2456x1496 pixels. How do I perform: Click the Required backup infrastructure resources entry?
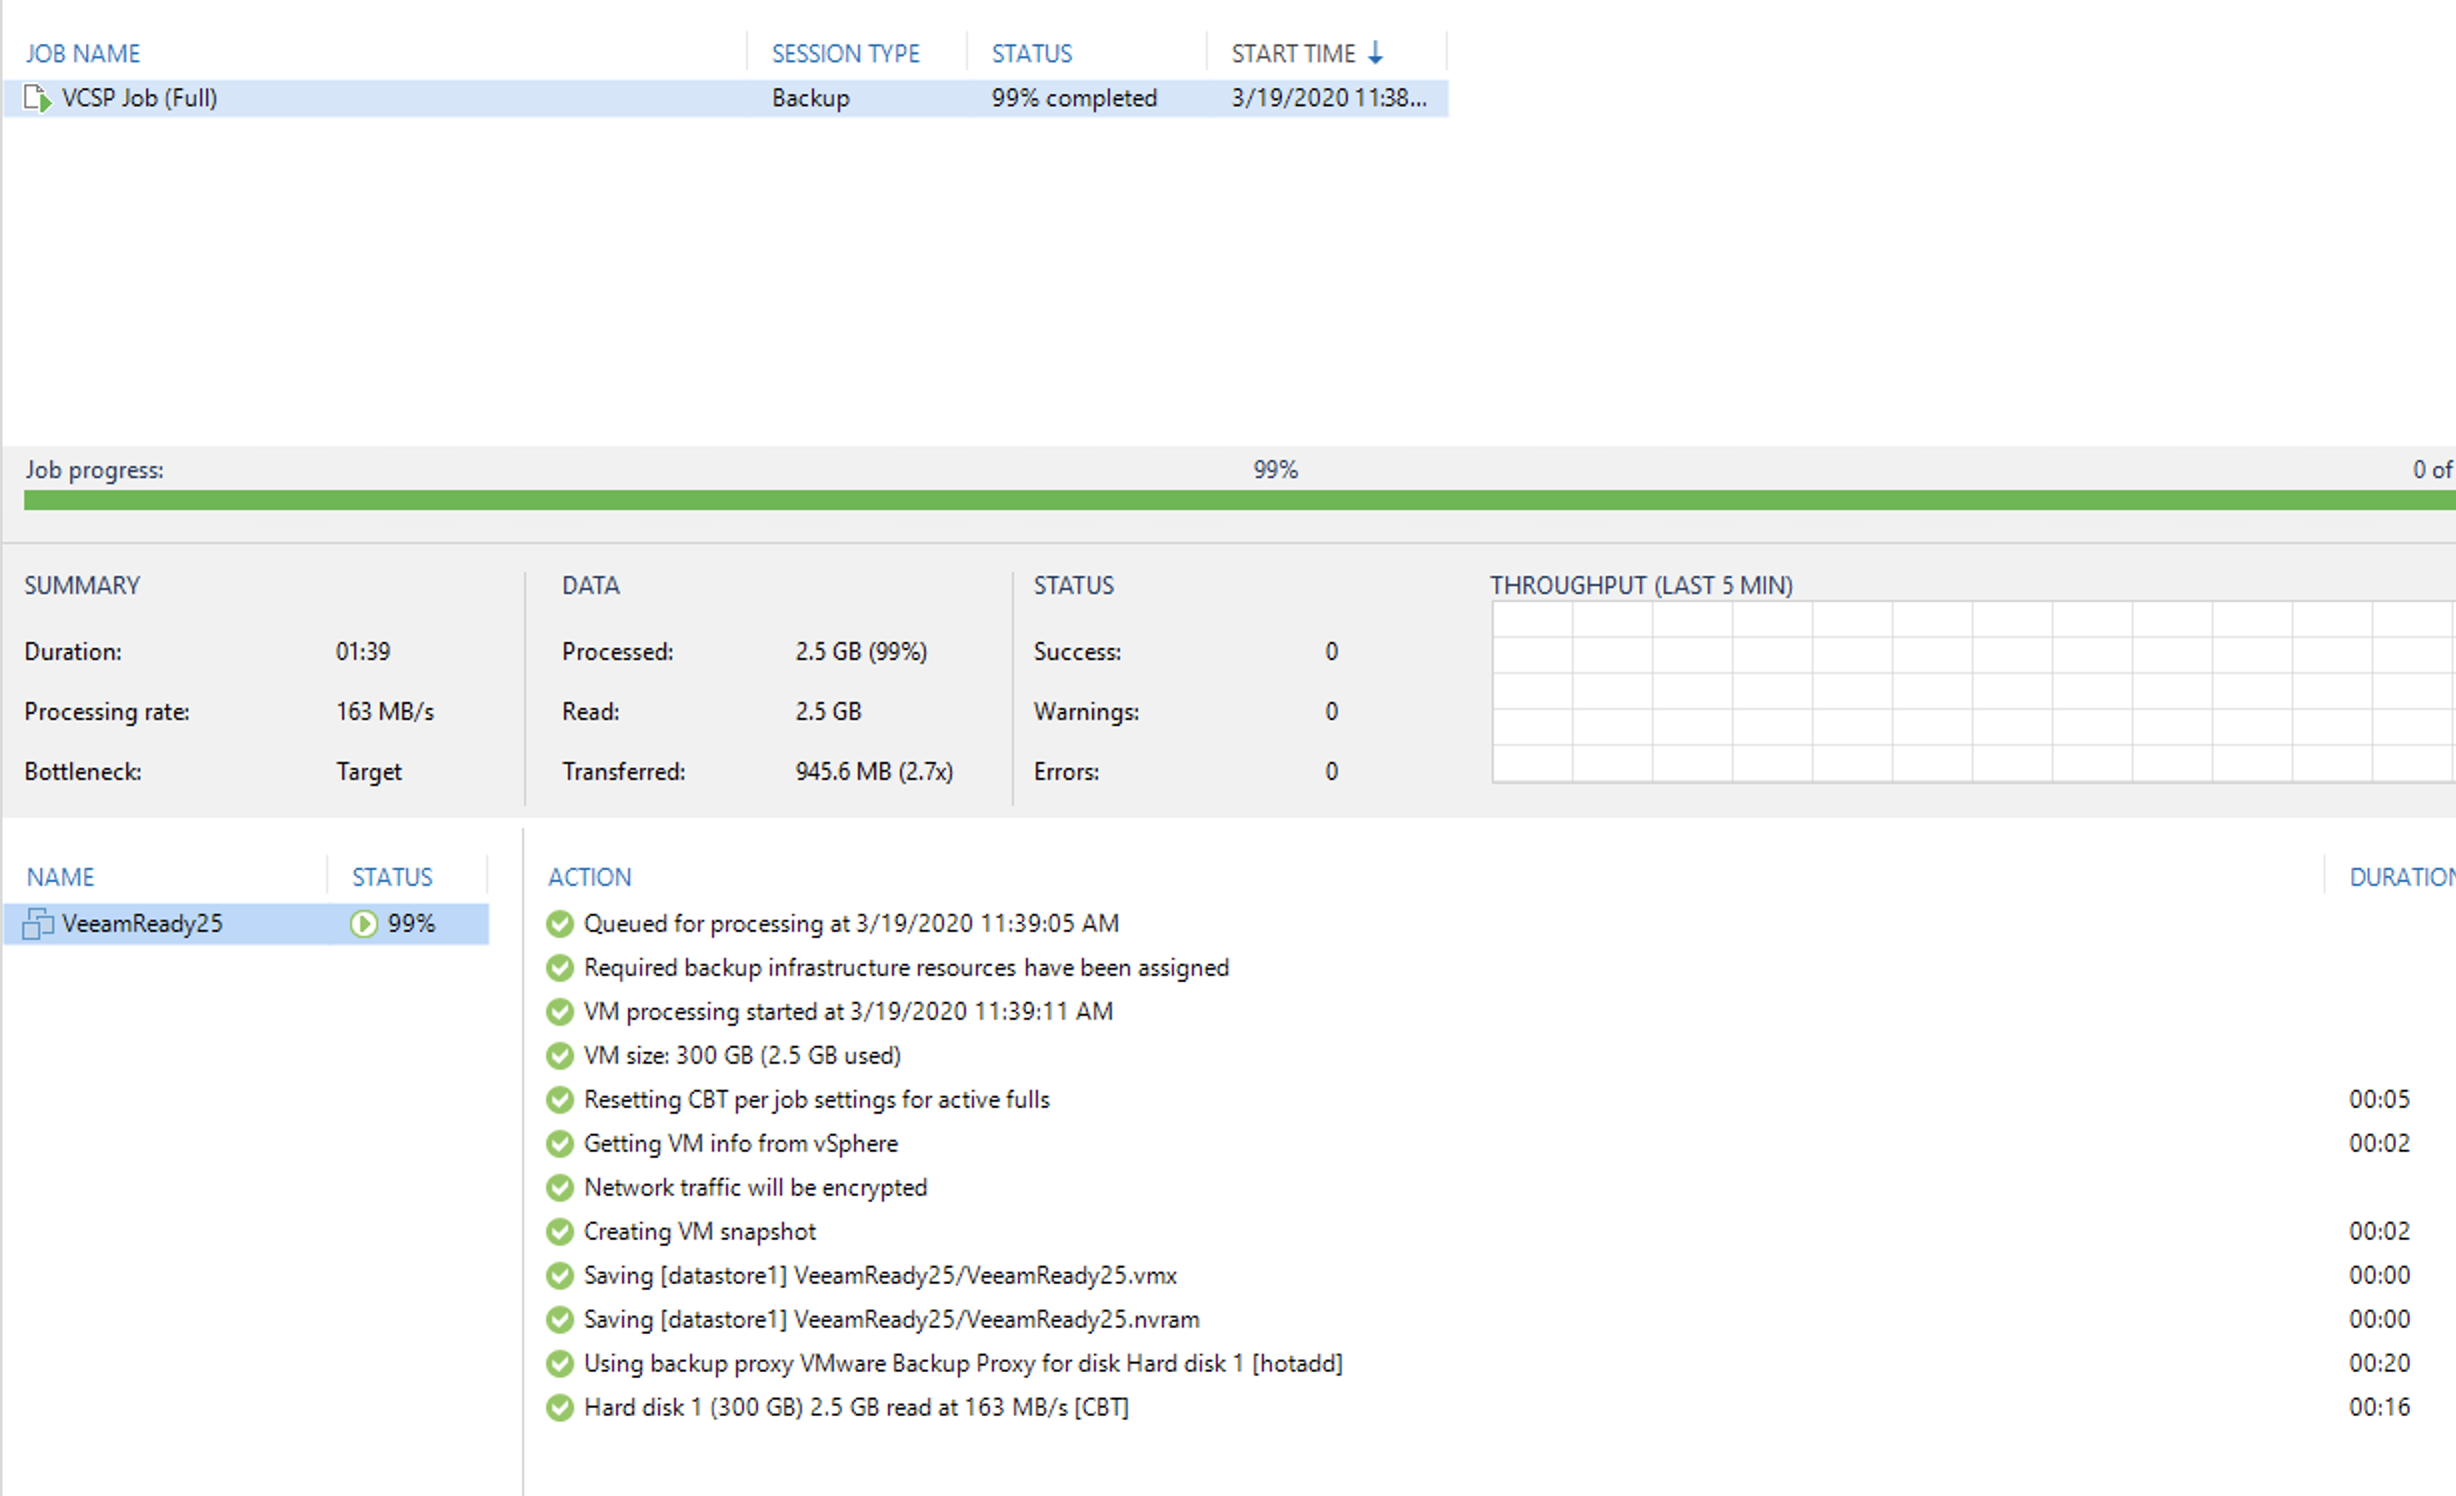point(906,967)
